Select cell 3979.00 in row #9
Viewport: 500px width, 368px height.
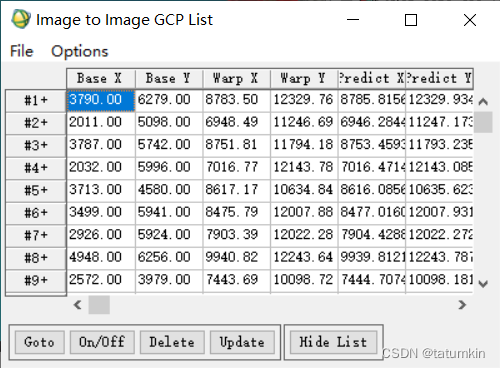(169, 280)
